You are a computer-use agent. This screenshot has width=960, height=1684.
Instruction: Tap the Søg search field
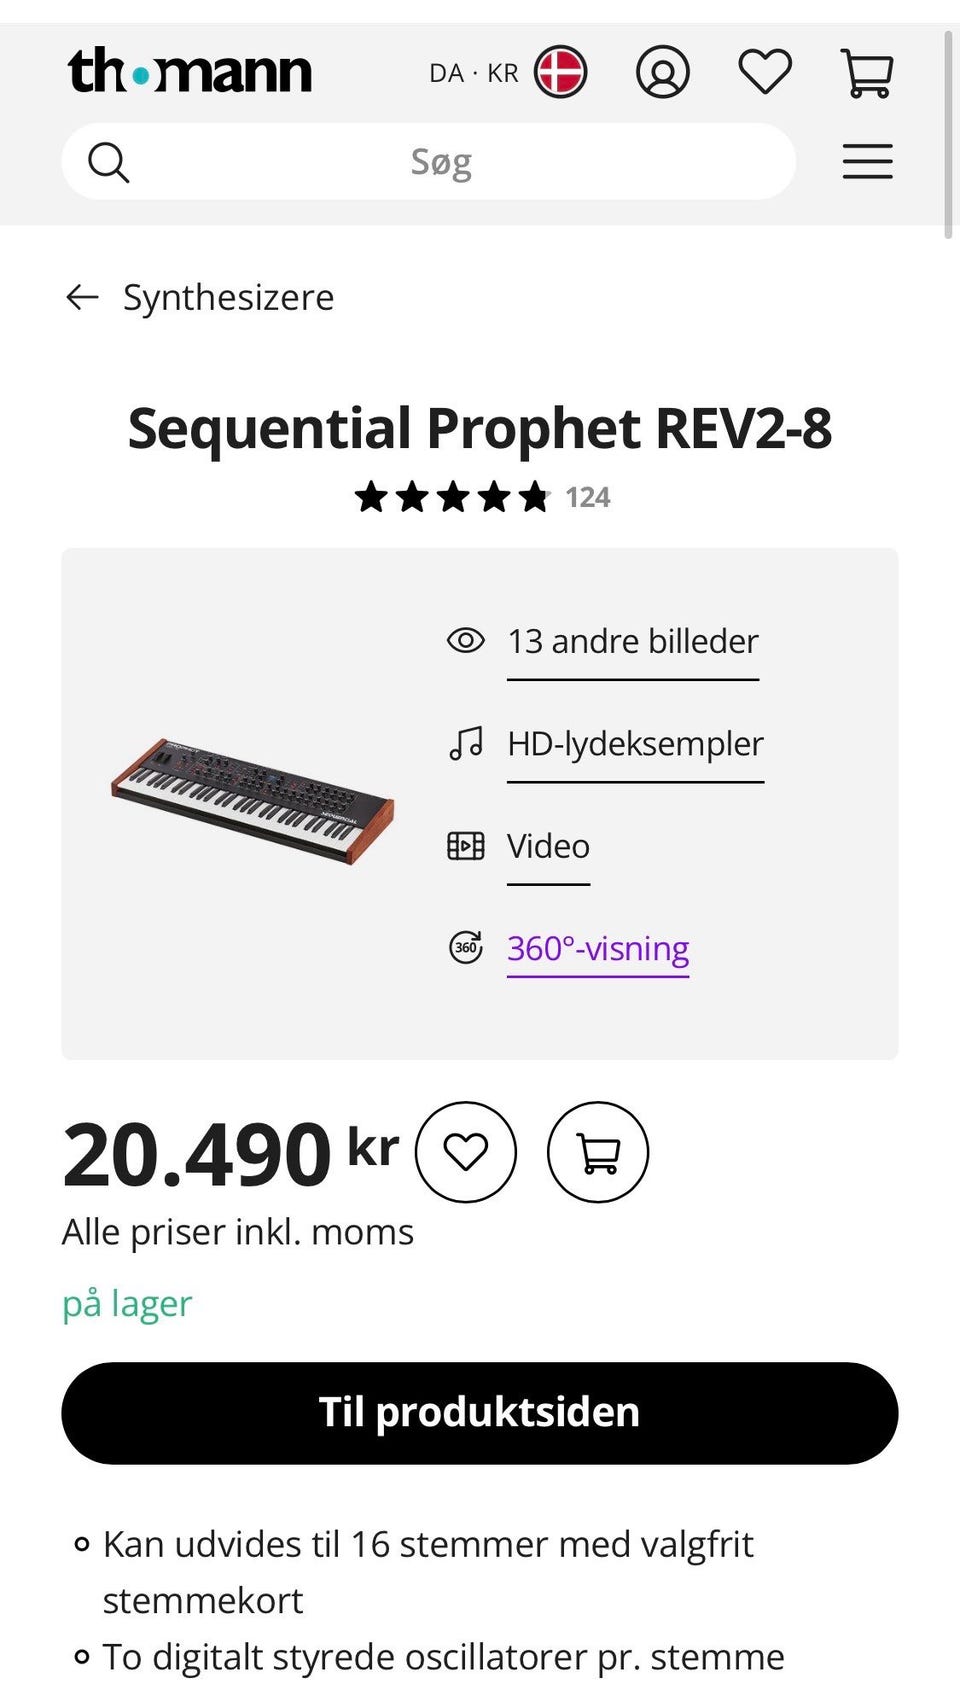(x=441, y=162)
